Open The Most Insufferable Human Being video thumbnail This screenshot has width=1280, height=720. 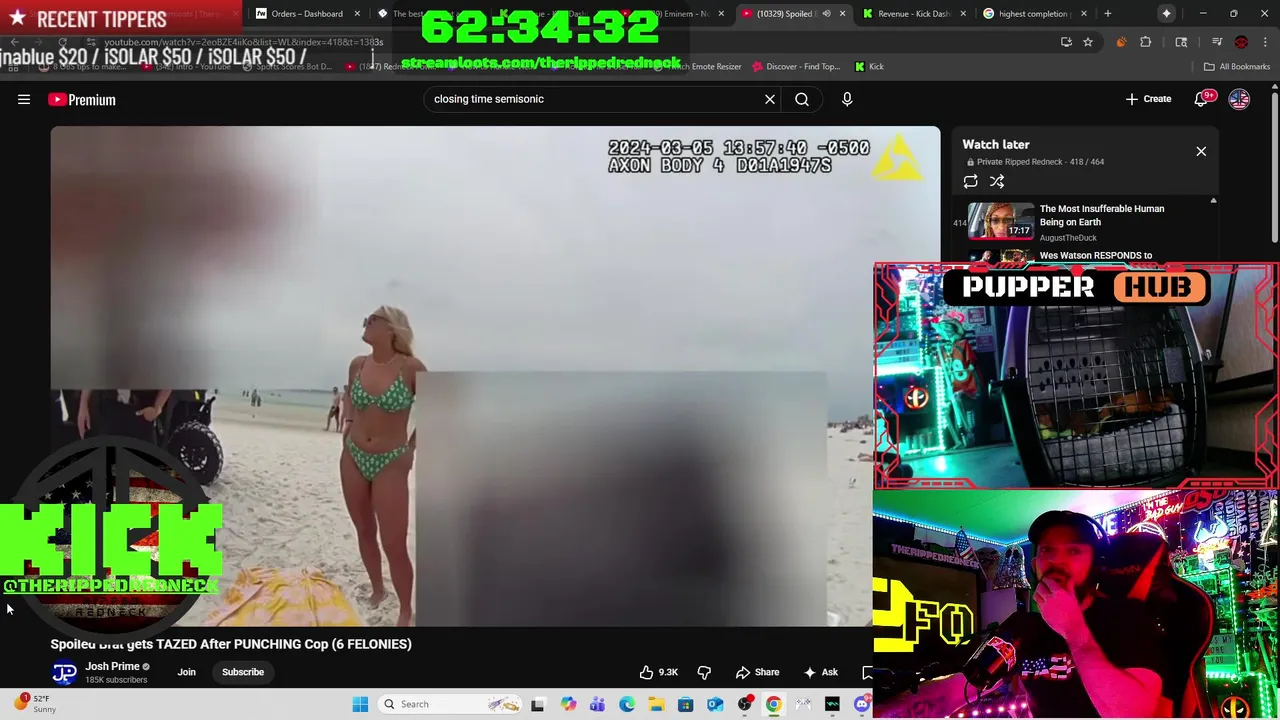pyautogui.click(x=1001, y=221)
